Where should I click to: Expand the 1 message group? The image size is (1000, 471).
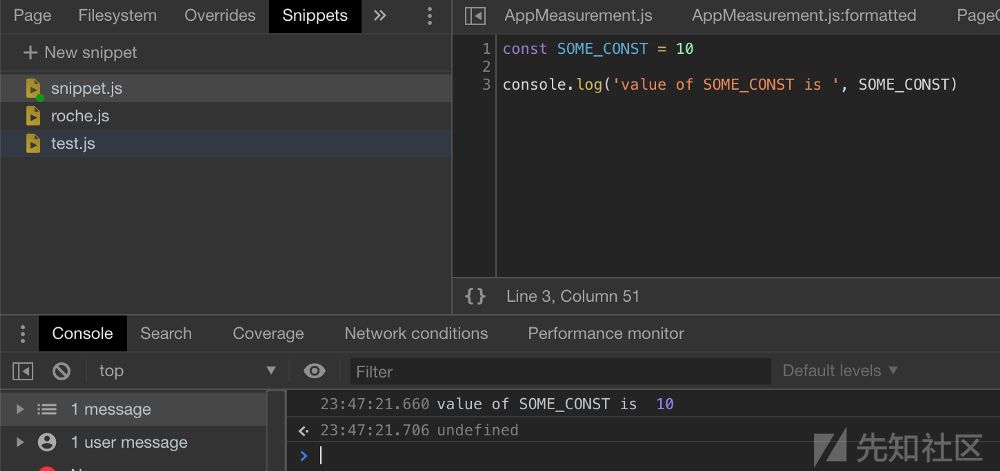pos(19,409)
